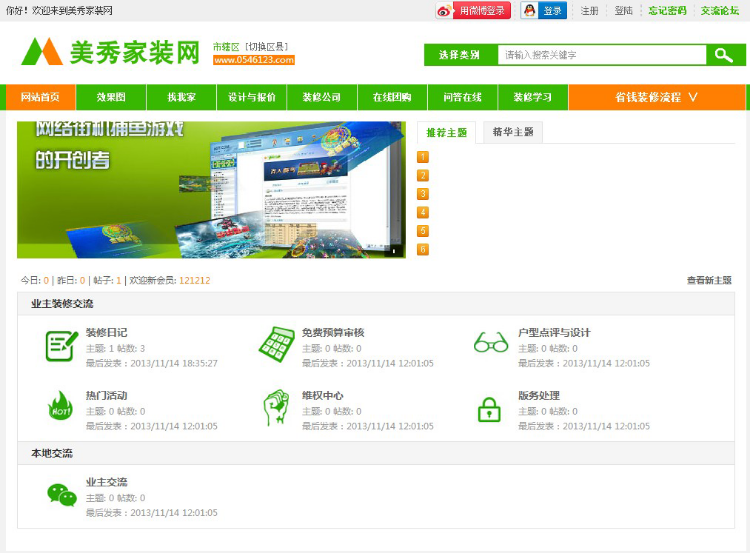Open the 免费预算审核 forum title
The image size is (750, 553).
(333, 332)
